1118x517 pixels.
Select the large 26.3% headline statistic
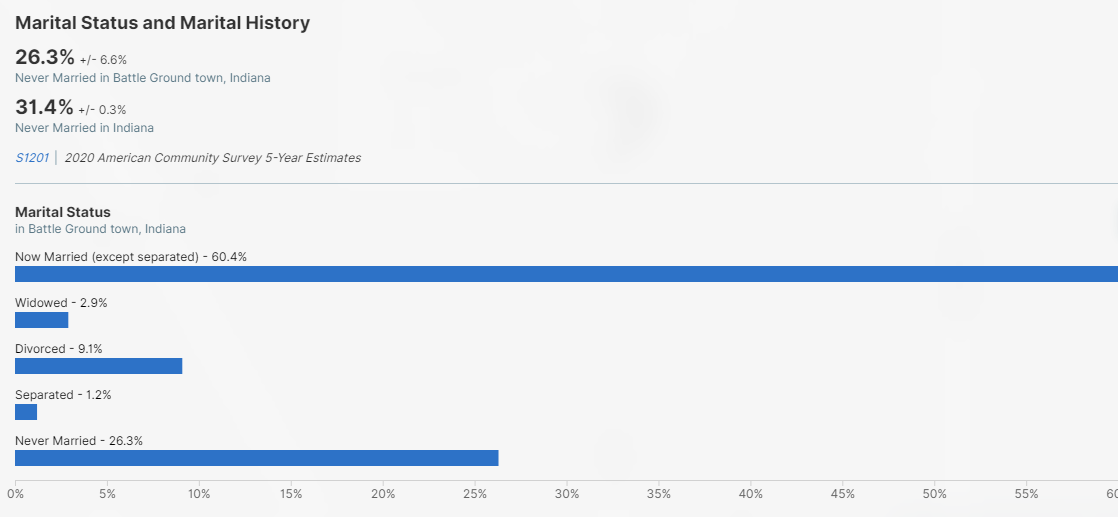[44, 57]
